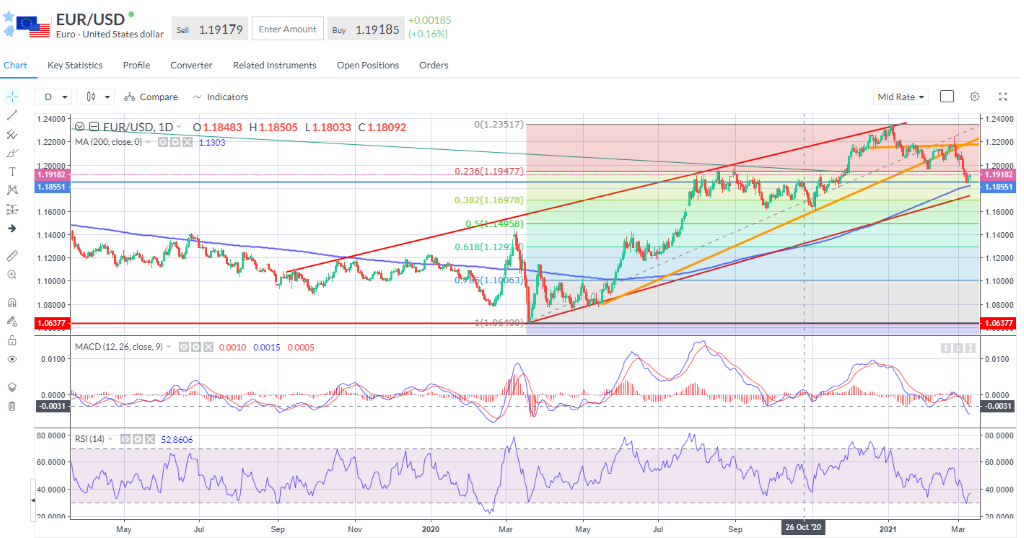The image size is (1024, 538).
Task: Enter fullscreen chart mode
Action: click(x=1002, y=97)
